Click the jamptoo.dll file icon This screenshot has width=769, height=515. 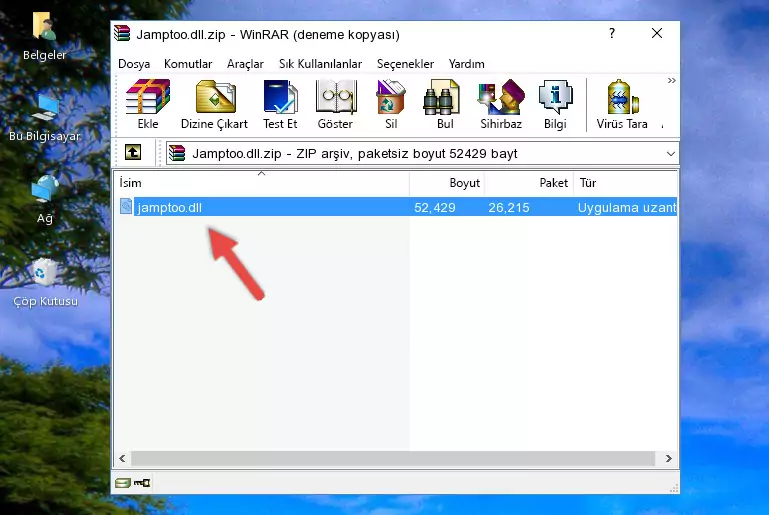[126, 206]
